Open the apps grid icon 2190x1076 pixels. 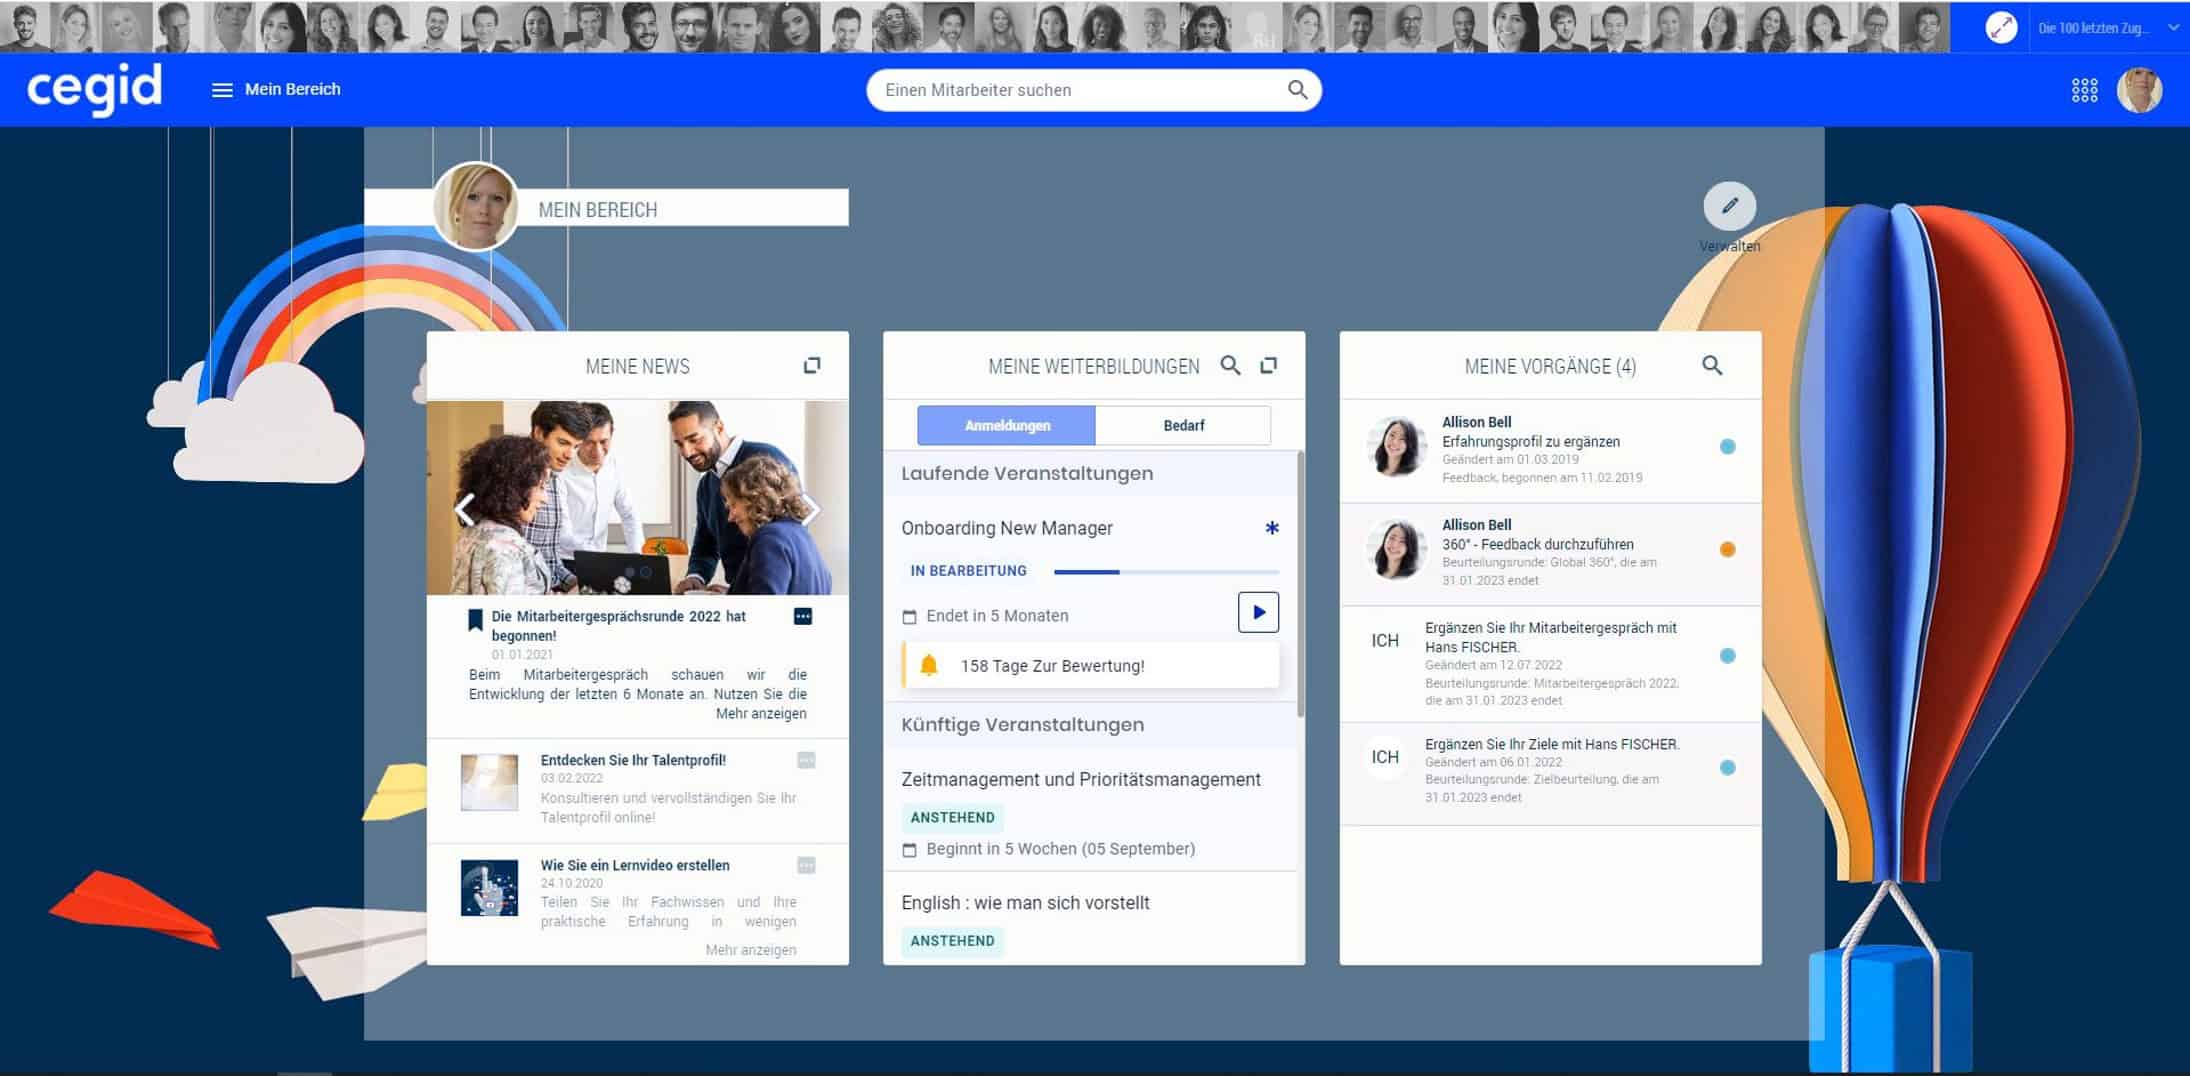(x=2084, y=90)
